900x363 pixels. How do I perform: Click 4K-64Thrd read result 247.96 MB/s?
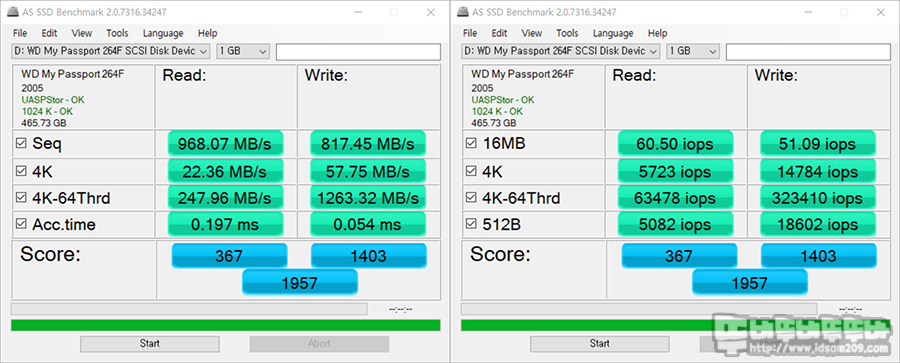(x=226, y=198)
